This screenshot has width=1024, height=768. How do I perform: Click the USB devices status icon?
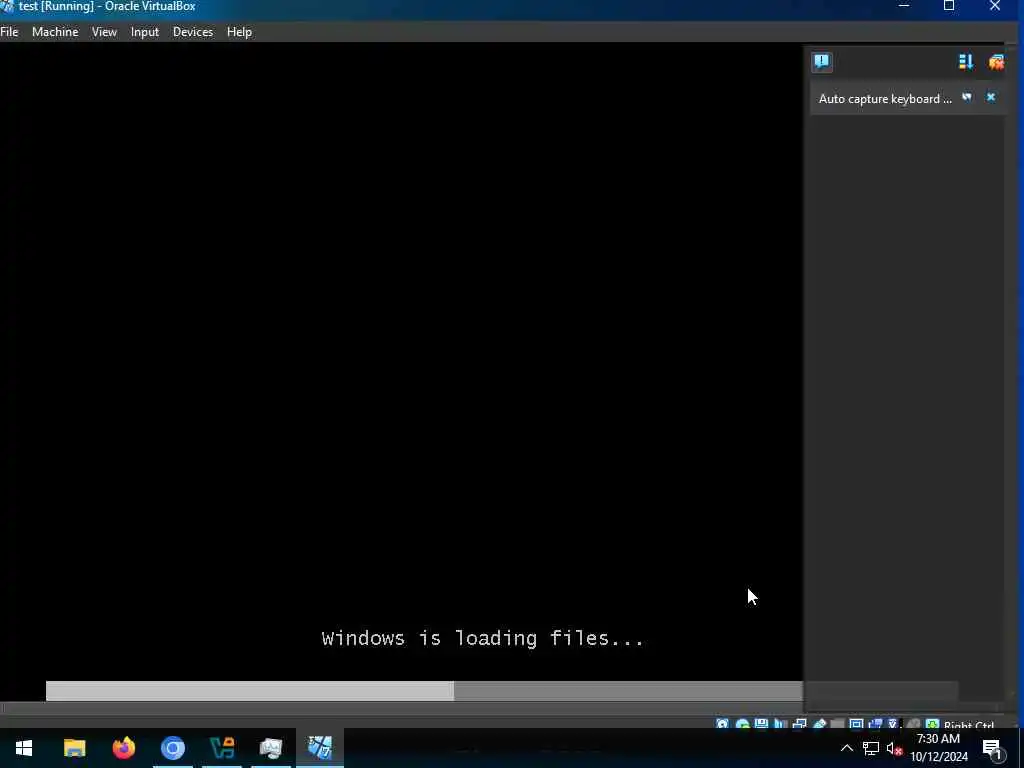(x=819, y=724)
